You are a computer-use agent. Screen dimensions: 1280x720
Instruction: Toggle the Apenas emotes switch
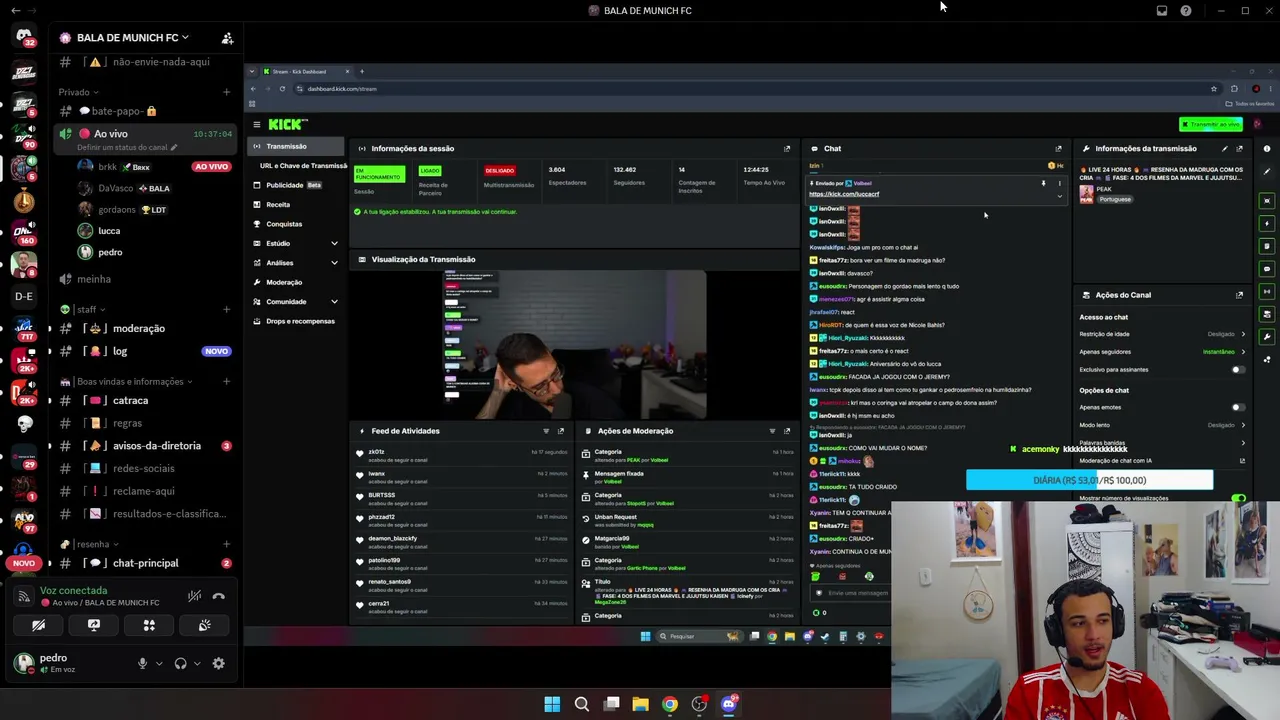(1237, 408)
